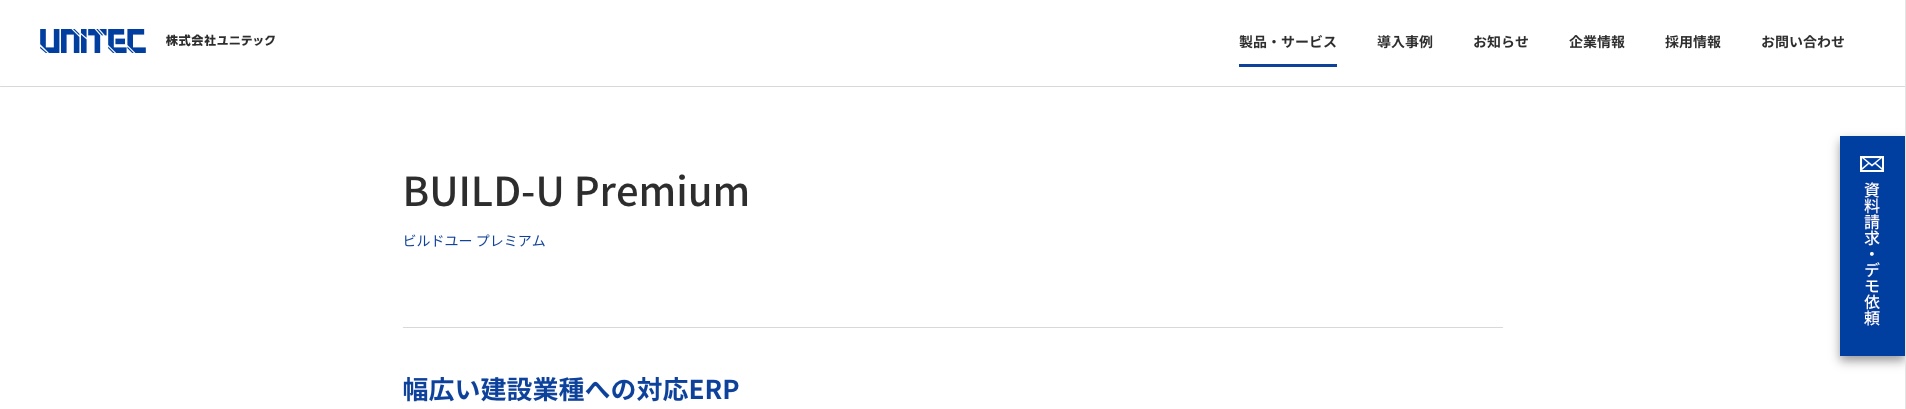
Task: Select 企業情報 in top navigation
Action: click(1596, 42)
